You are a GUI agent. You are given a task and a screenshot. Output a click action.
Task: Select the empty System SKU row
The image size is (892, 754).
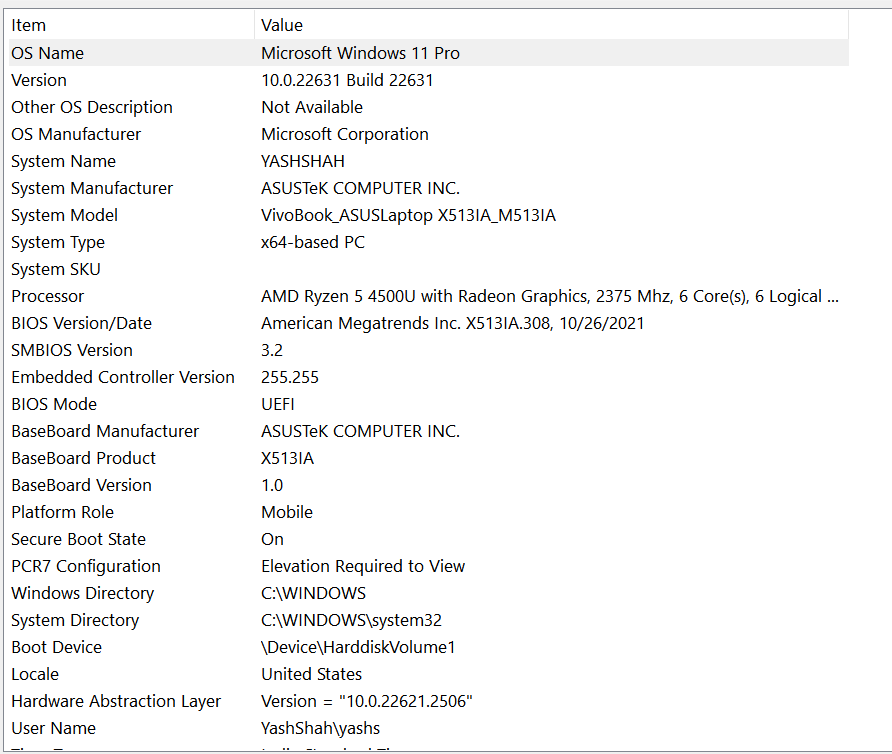point(56,269)
